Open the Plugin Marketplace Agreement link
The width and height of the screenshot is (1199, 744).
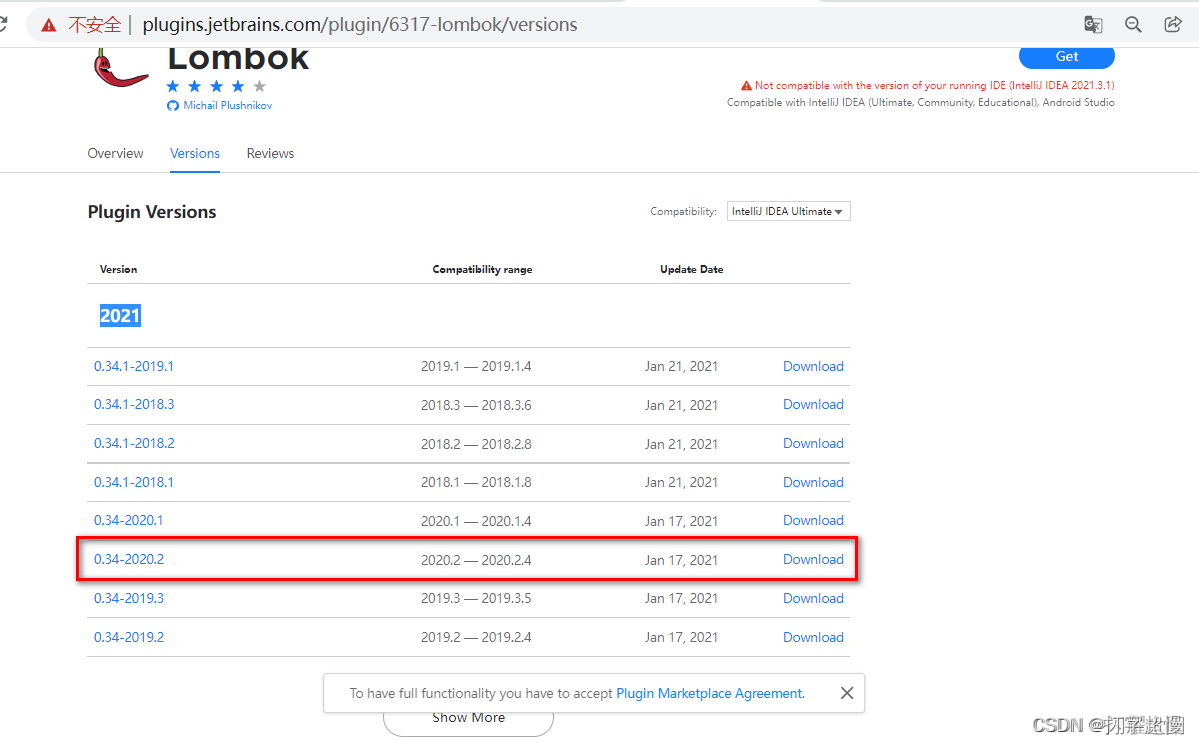pyautogui.click(x=710, y=693)
